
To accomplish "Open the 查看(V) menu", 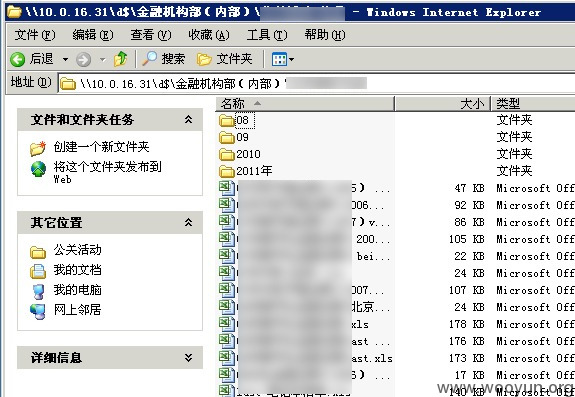I will point(151,35).
